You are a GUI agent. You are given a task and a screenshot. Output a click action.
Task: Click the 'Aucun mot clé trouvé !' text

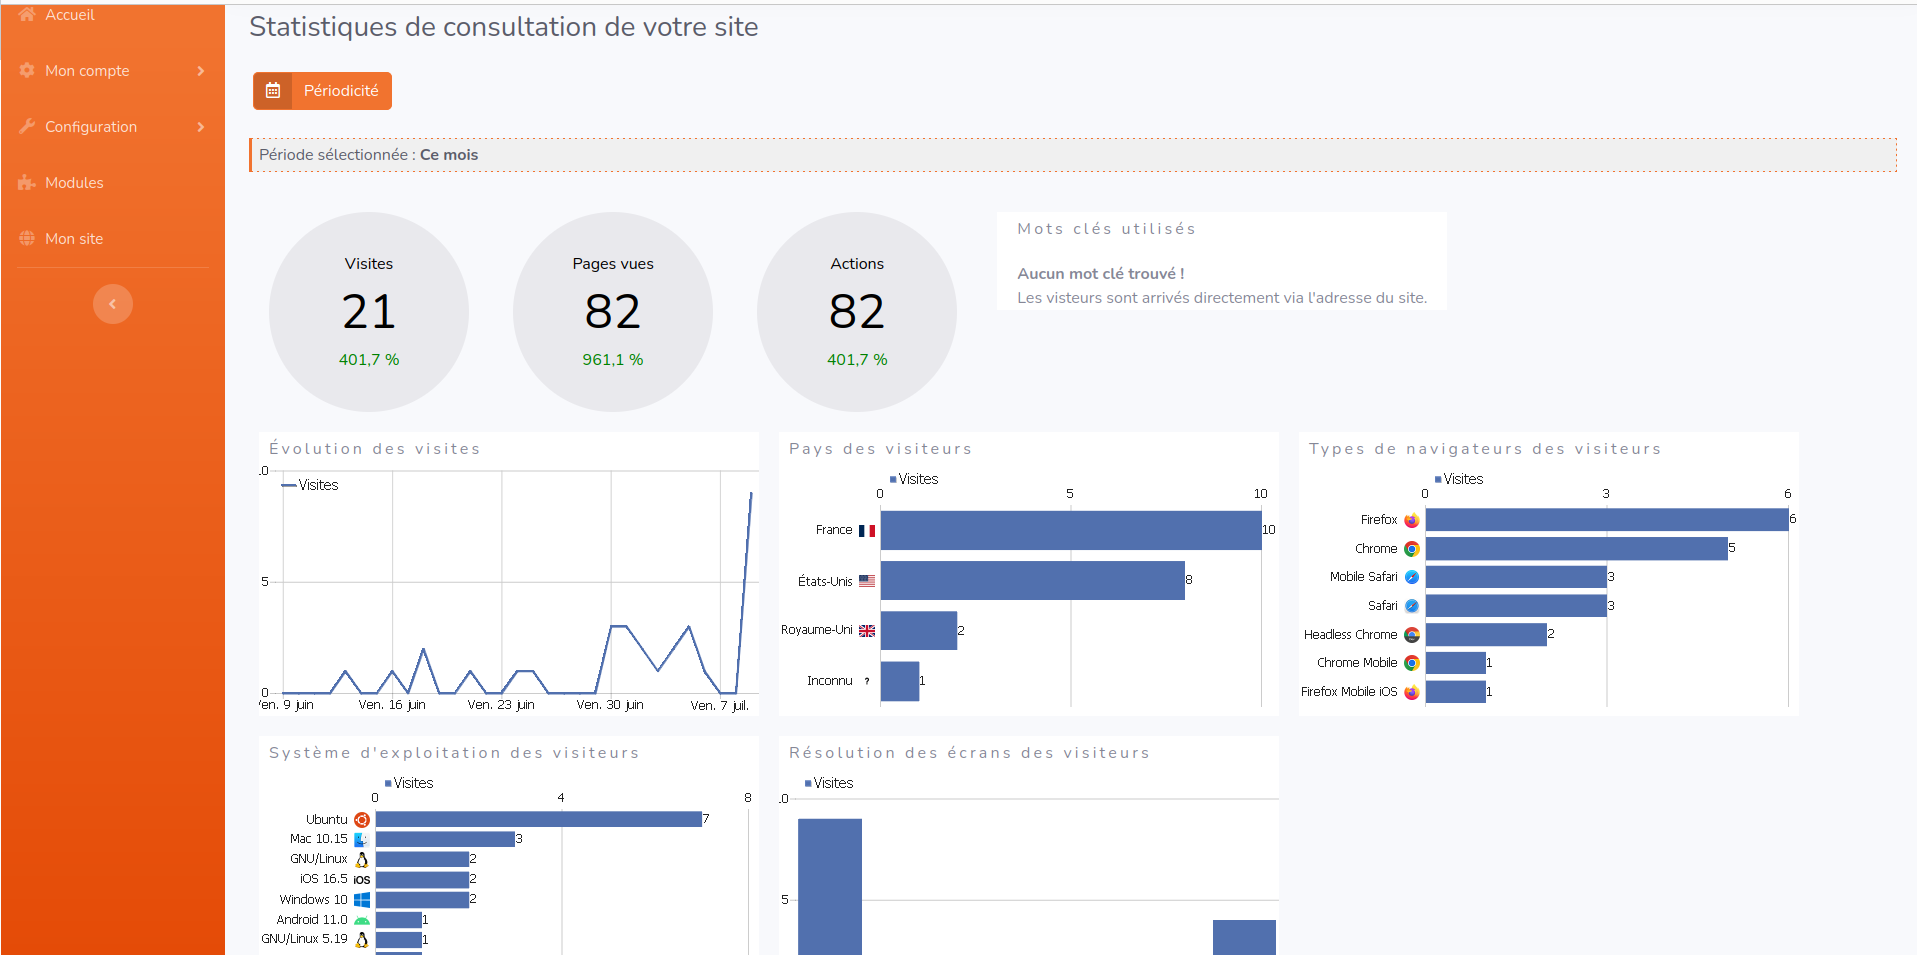[1101, 274]
